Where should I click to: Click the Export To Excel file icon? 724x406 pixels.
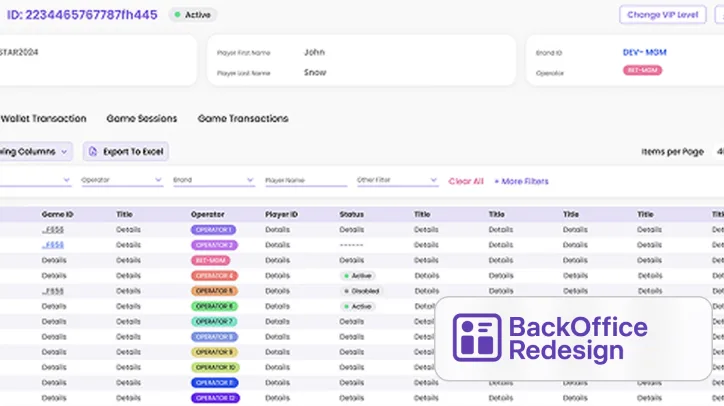coord(93,151)
